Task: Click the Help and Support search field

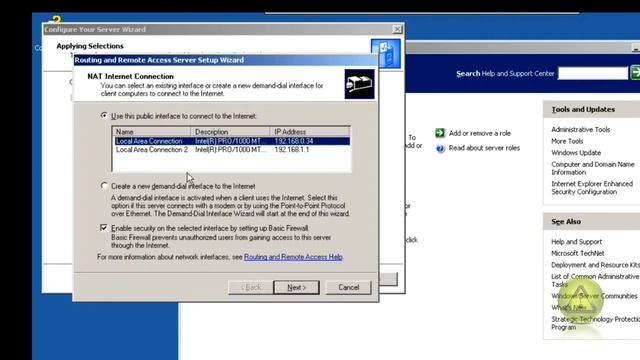Action: pyautogui.click(x=593, y=73)
